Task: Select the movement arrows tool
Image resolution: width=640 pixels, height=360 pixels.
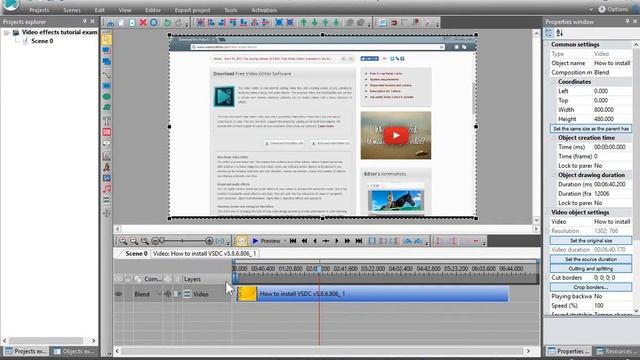Action: (x=107, y=213)
